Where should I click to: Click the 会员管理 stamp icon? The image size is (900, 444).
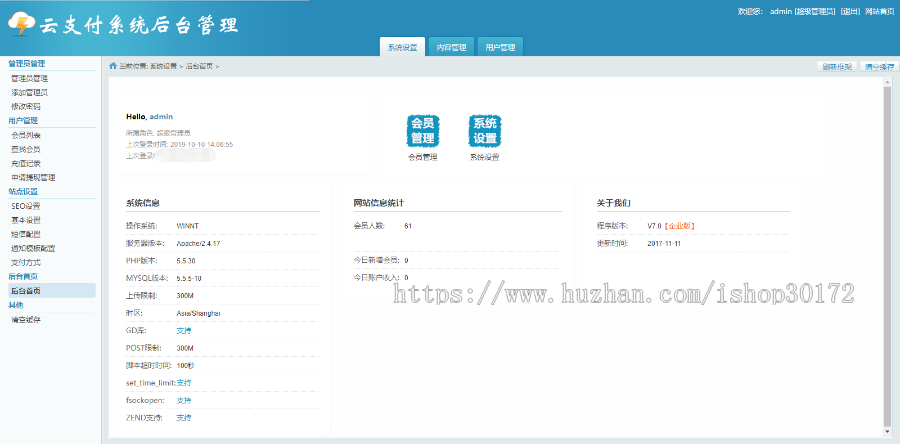coord(423,131)
